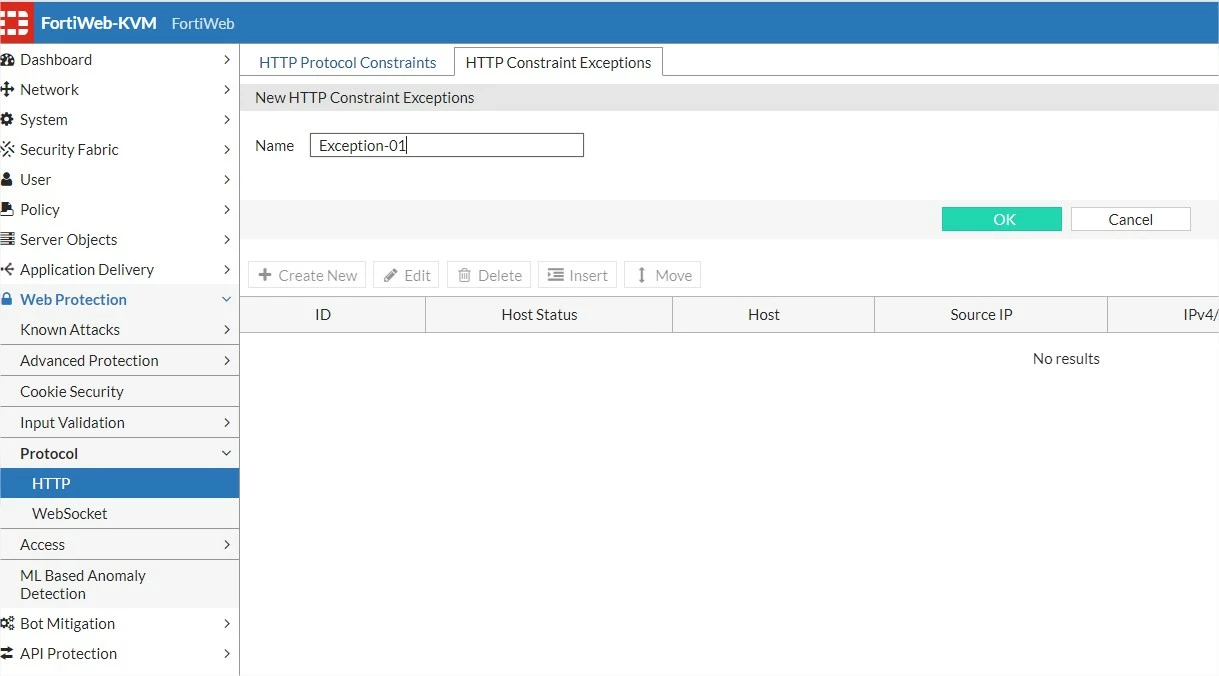Click the Server Objects stack icon

7,240
